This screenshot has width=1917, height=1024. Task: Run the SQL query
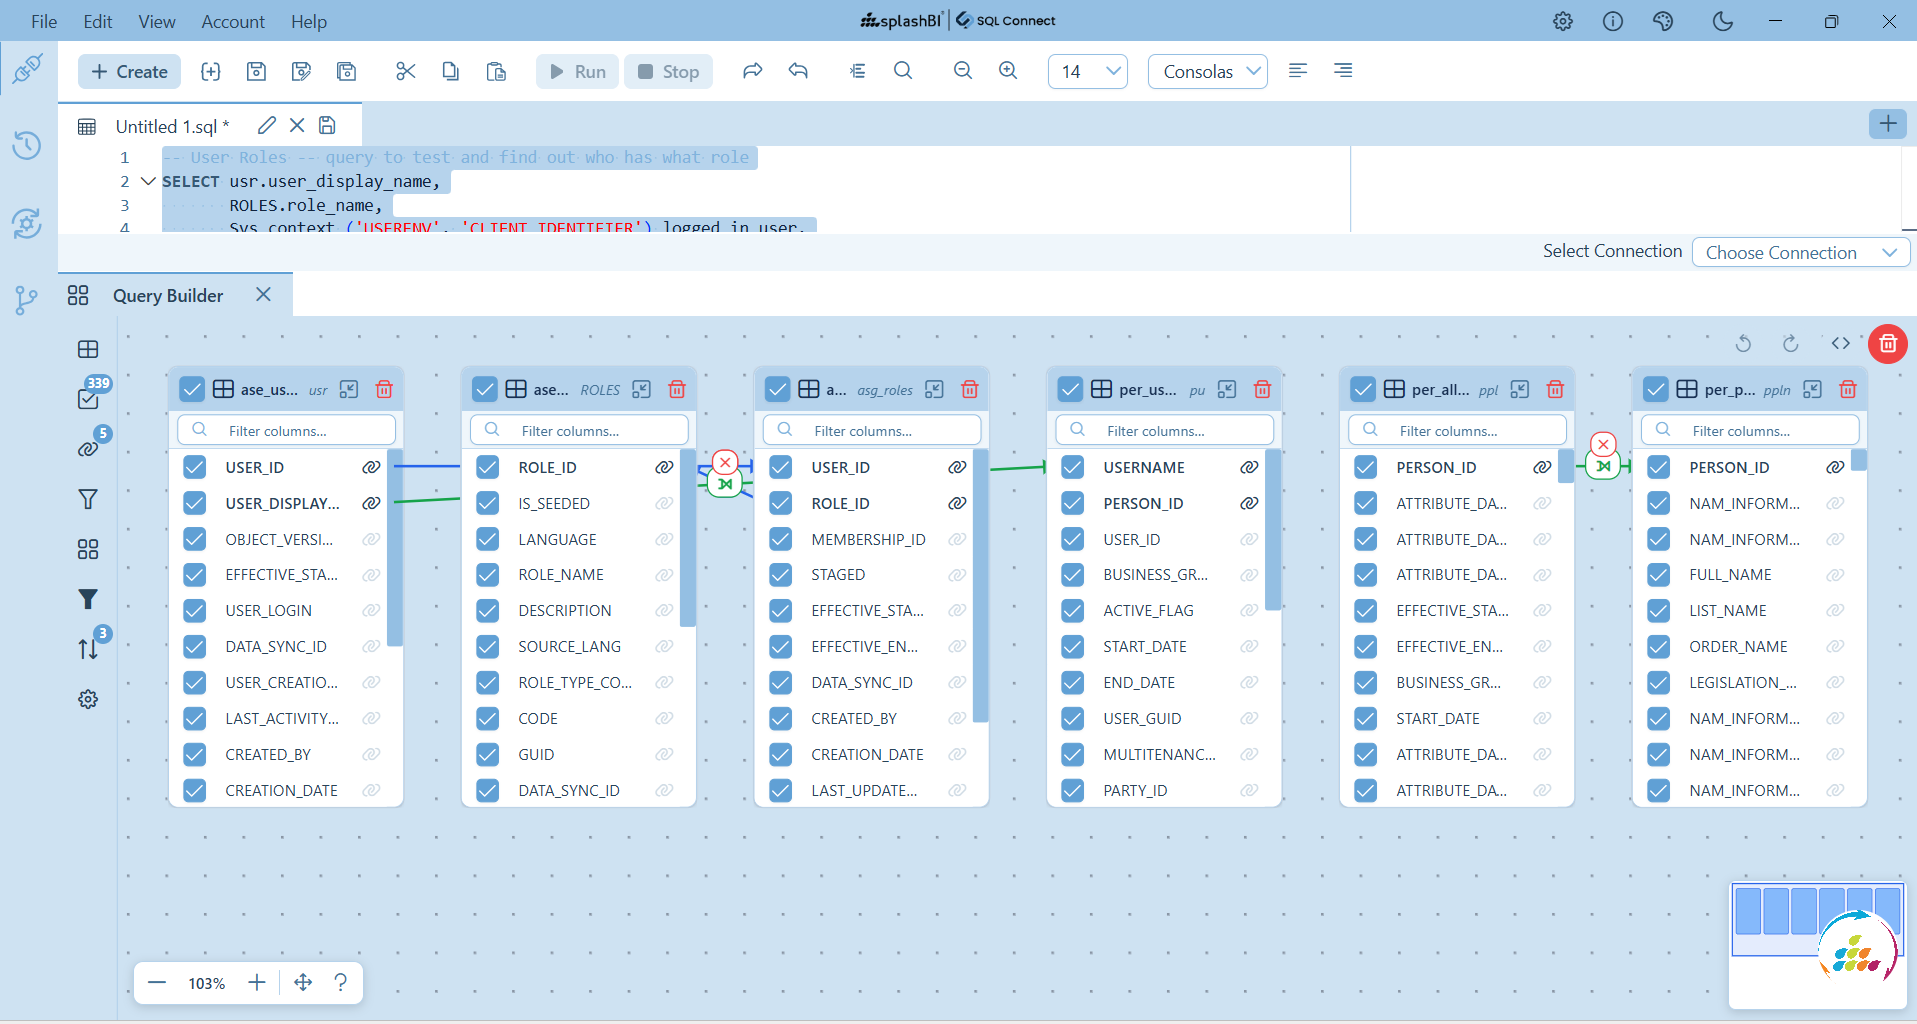point(578,72)
